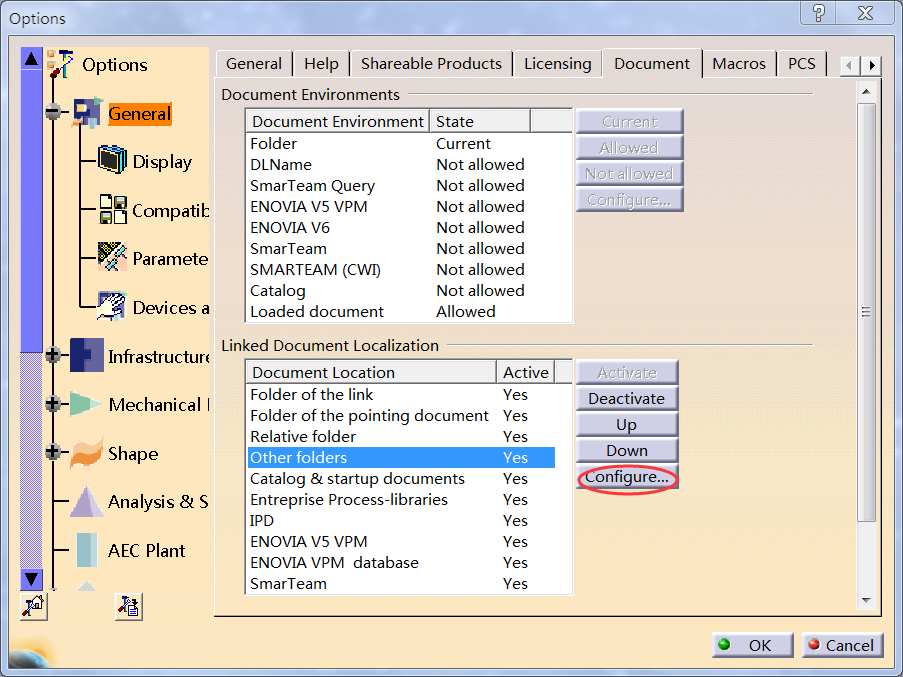This screenshot has height=677, width=903.
Task: Select the Display tree item label
Action: 162,162
